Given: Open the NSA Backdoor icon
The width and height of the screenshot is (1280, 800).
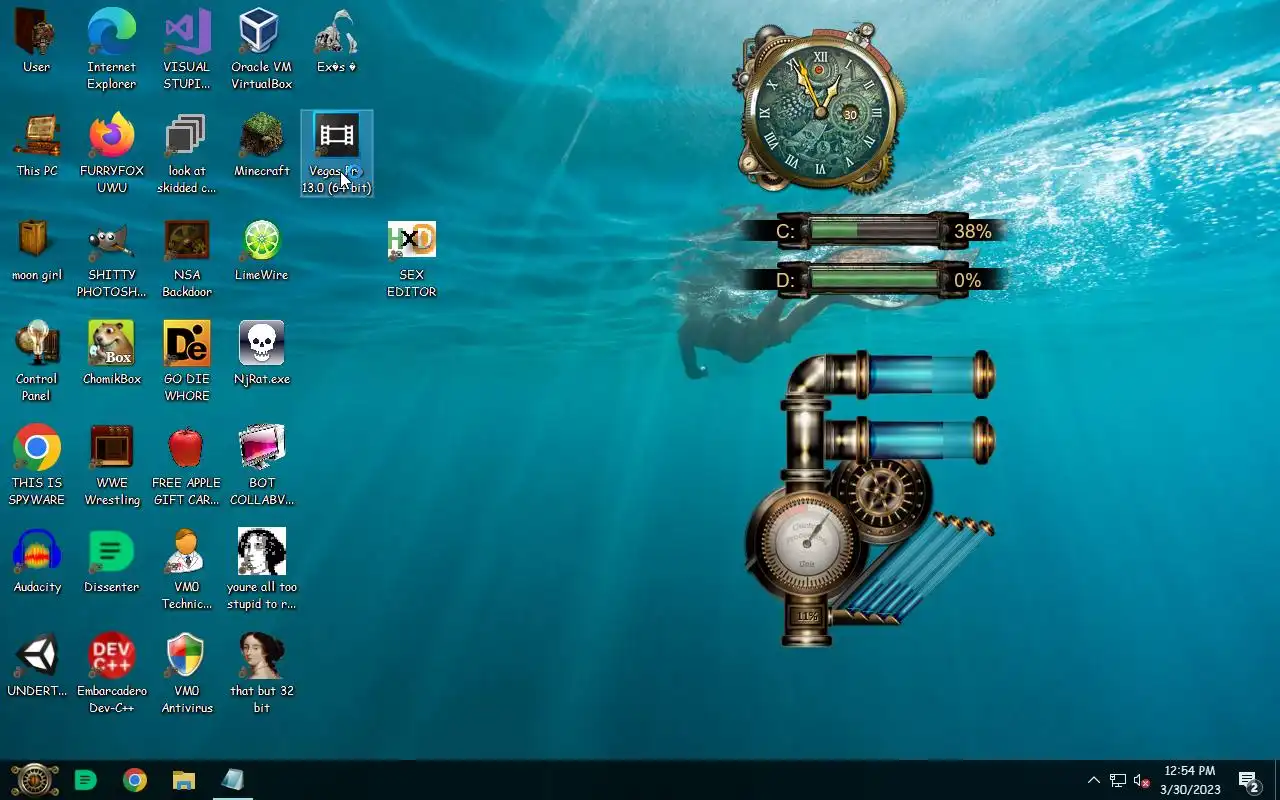Looking at the screenshot, I should (x=187, y=257).
